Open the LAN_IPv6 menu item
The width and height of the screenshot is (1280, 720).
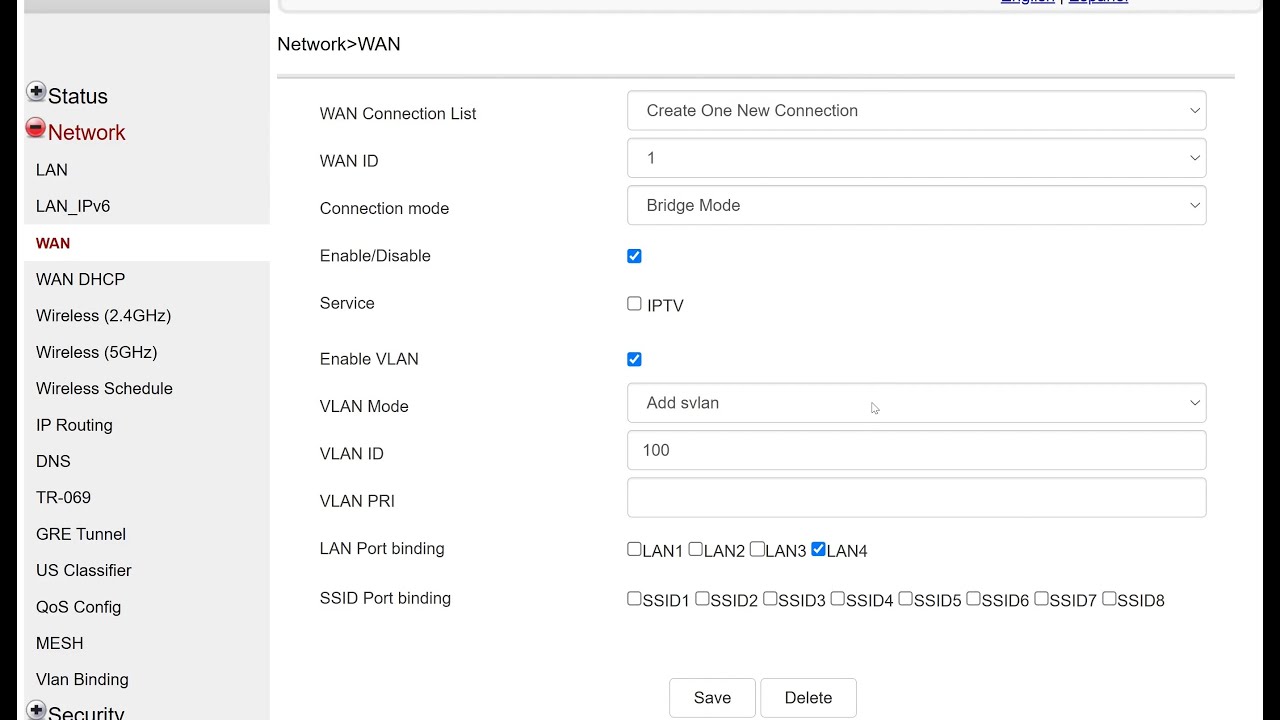[x=73, y=206]
